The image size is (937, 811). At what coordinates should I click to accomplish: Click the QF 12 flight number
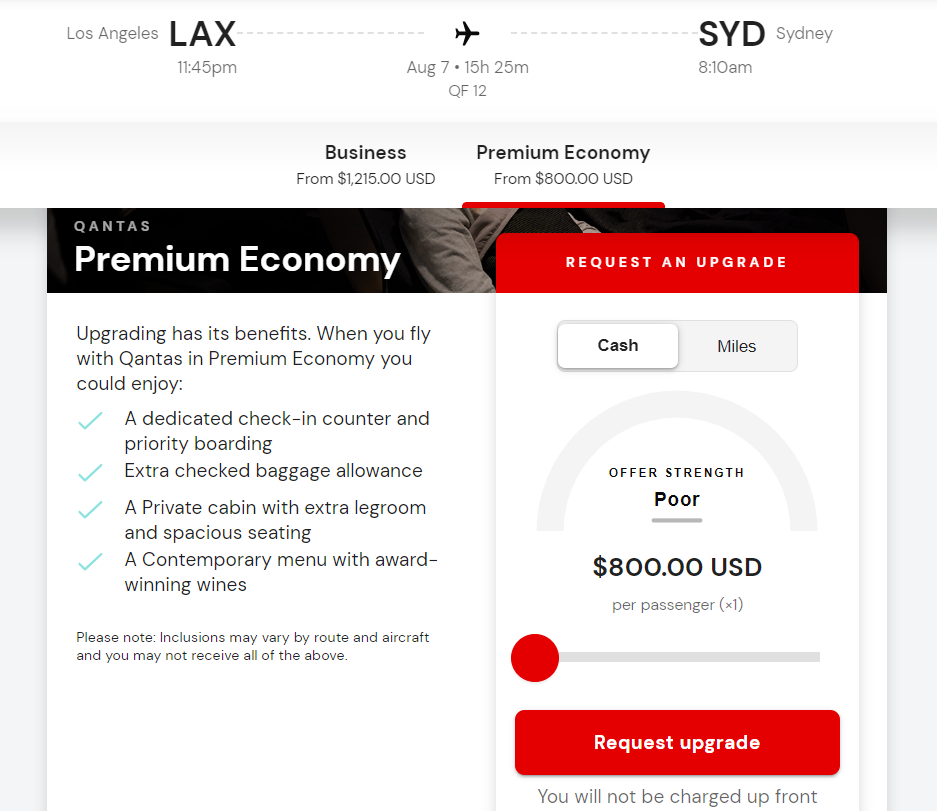pyautogui.click(x=467, y=90)
